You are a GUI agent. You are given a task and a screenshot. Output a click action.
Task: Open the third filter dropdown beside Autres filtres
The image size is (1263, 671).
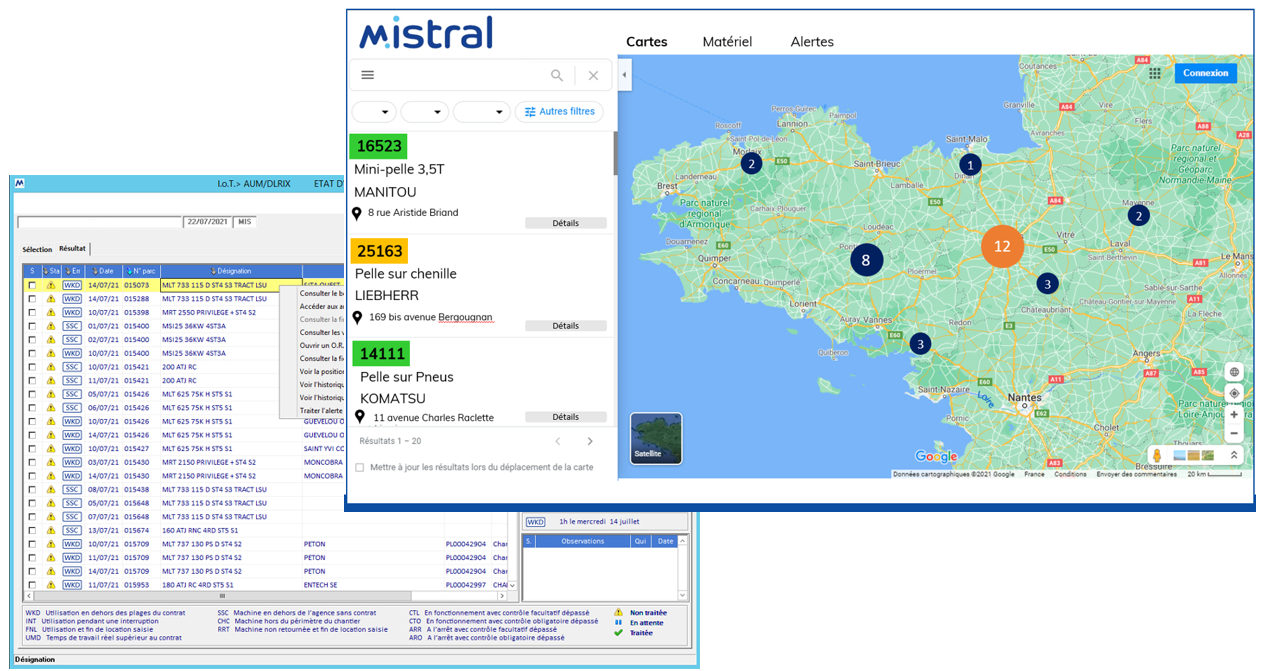[482, 112]
